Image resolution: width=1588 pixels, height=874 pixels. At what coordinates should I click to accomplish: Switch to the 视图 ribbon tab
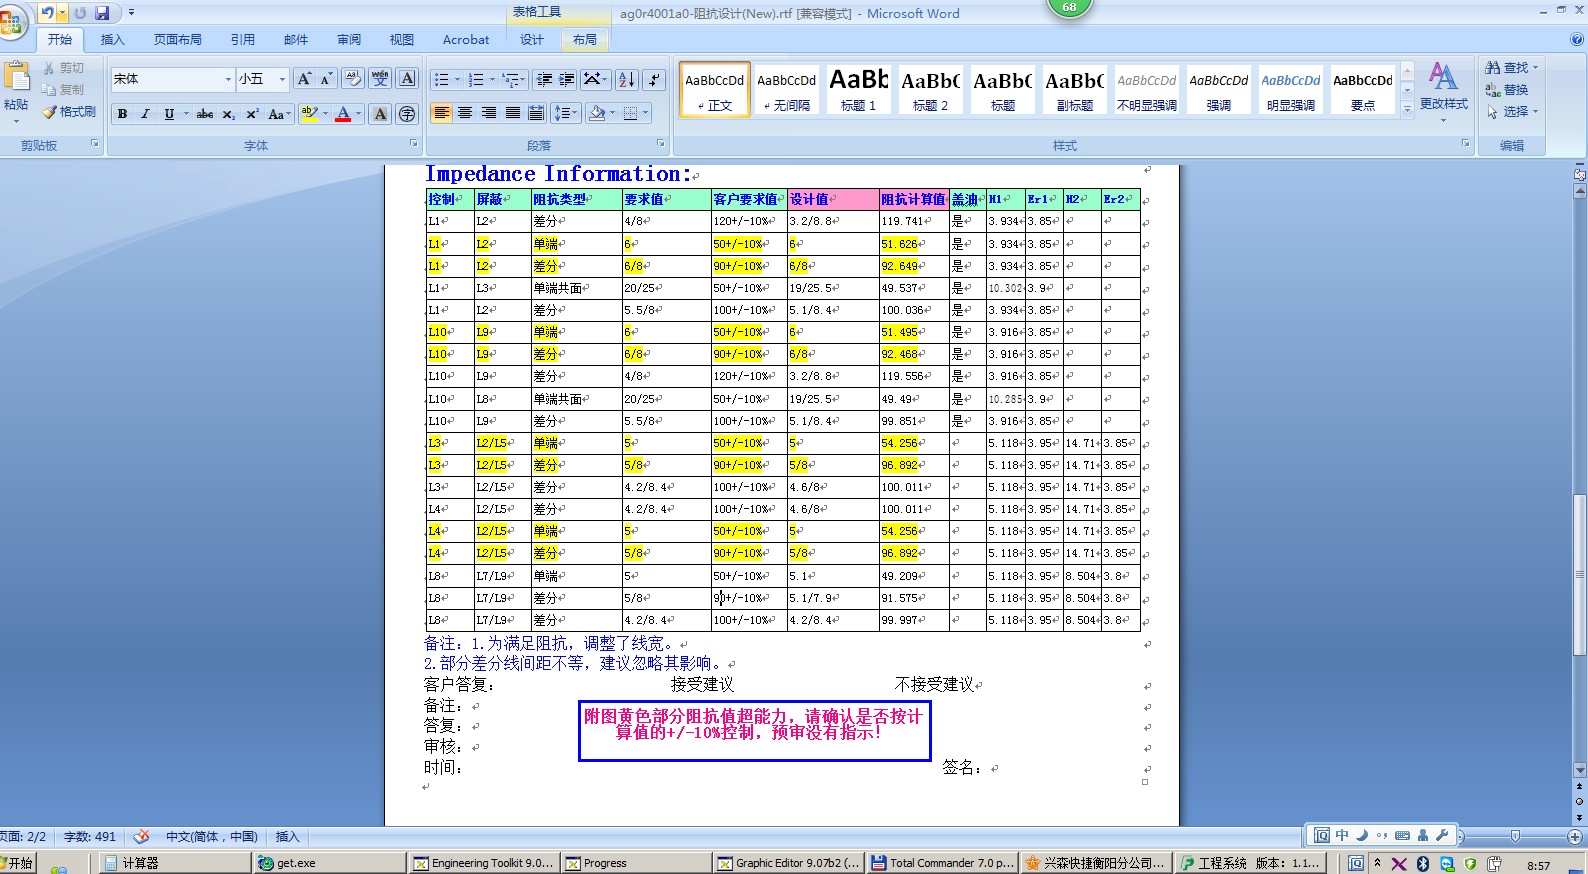[x=402, y=40]
